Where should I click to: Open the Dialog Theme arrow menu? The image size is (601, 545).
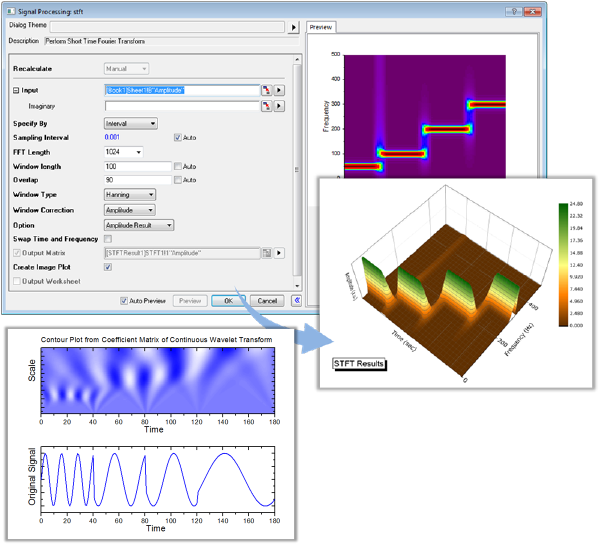[294, 27]
